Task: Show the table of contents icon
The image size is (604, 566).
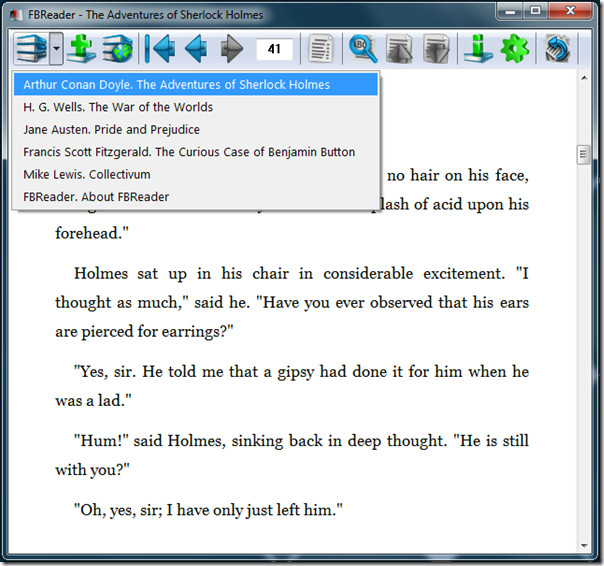Action: (321, 49)
